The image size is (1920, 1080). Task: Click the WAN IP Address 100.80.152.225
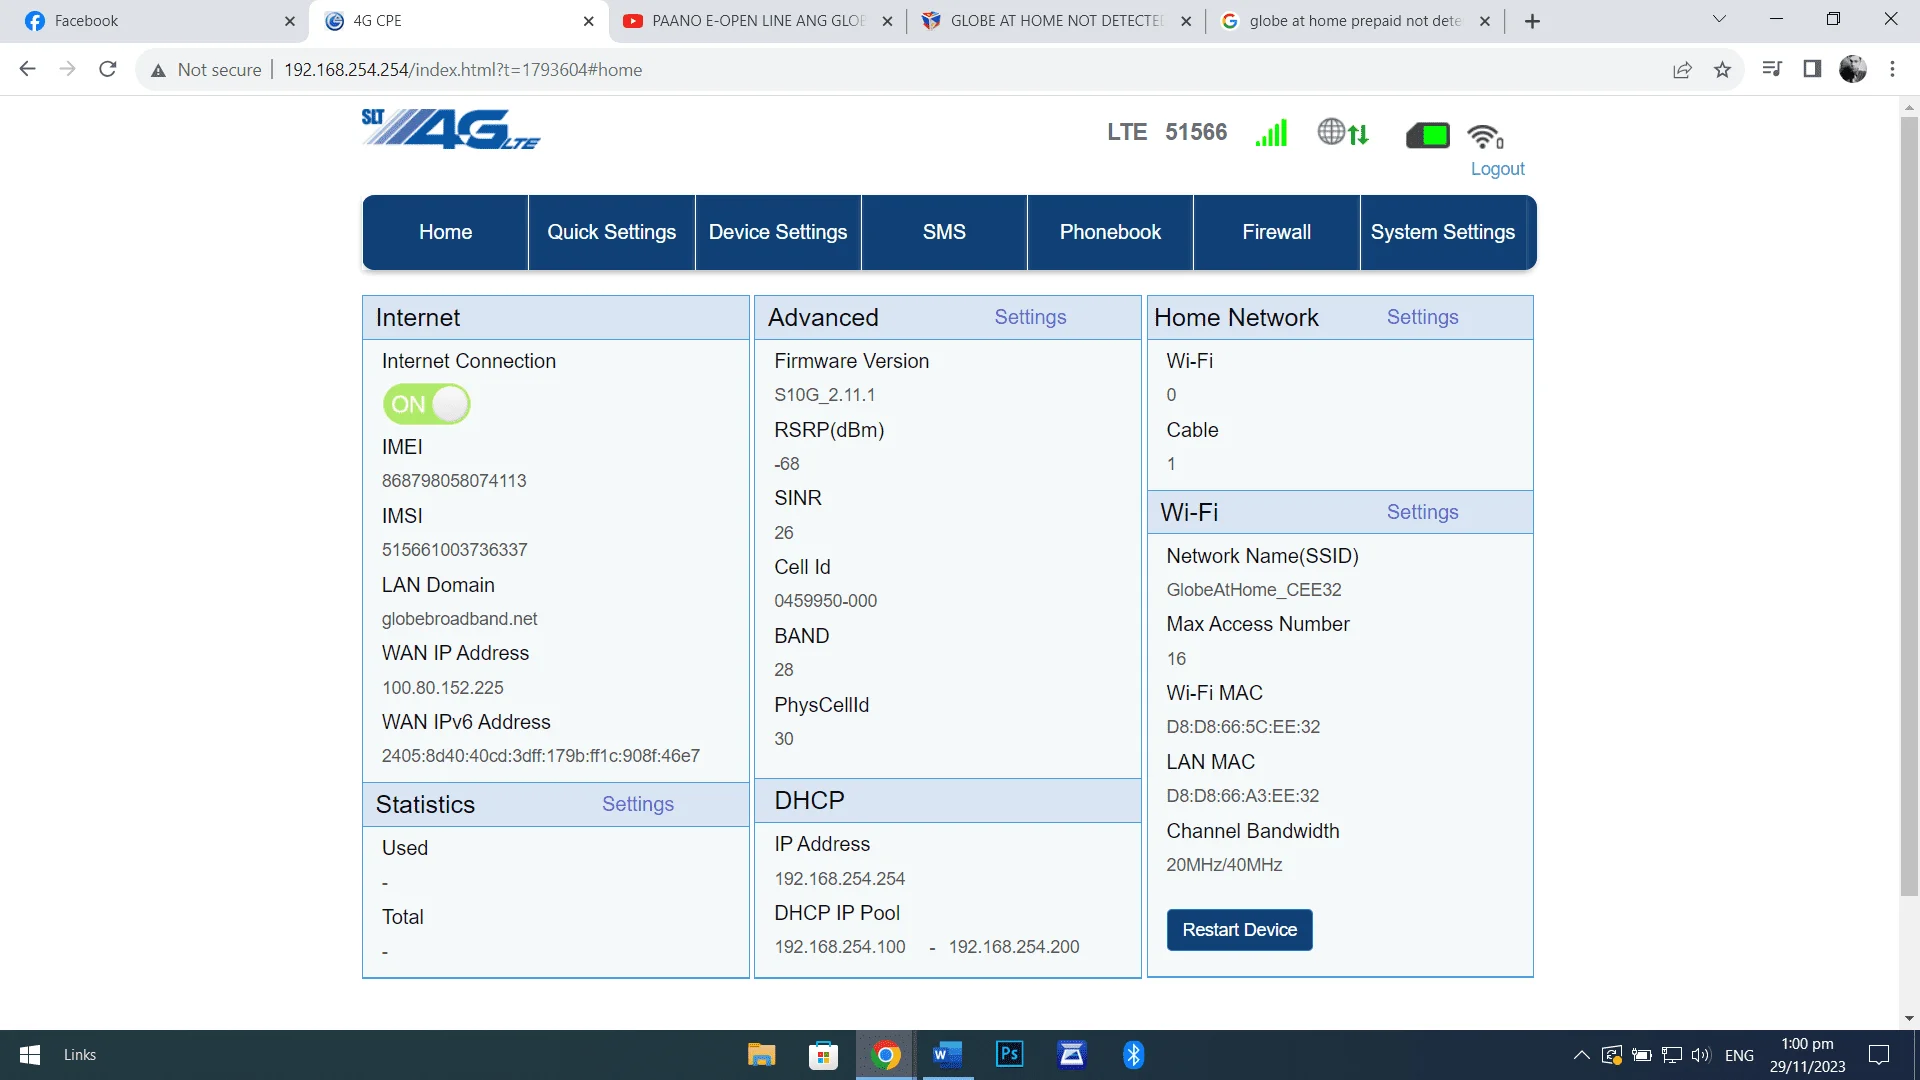pos(443,688)
